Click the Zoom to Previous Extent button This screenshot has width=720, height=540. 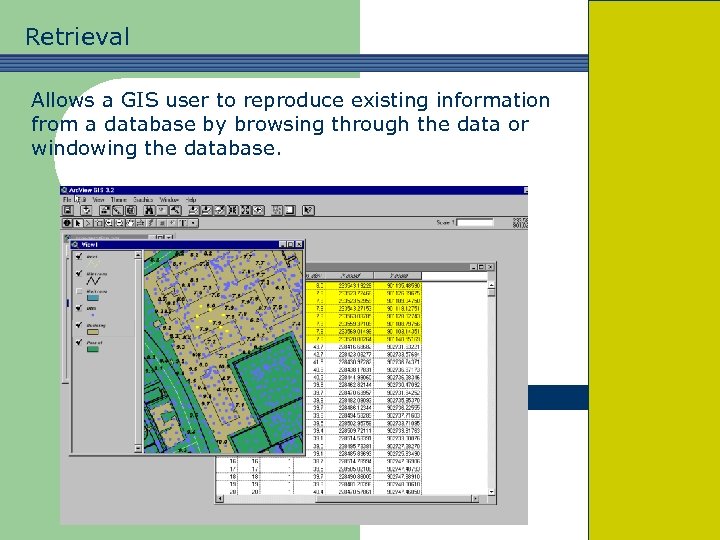point(258,210)
